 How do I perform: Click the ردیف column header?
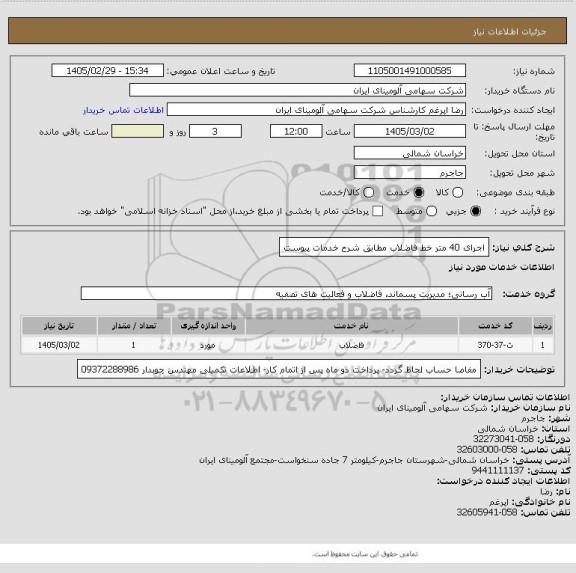point(543,326)
